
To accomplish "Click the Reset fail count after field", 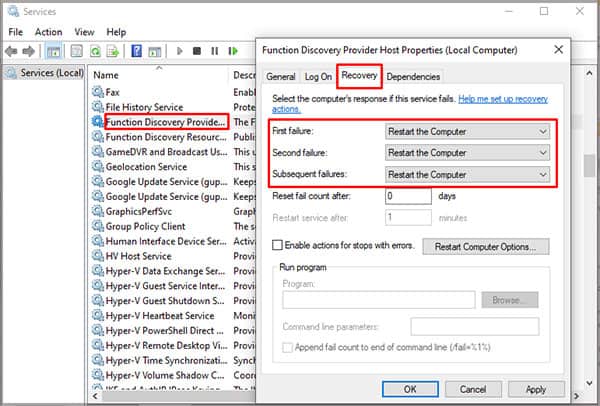I will (408, 196).
